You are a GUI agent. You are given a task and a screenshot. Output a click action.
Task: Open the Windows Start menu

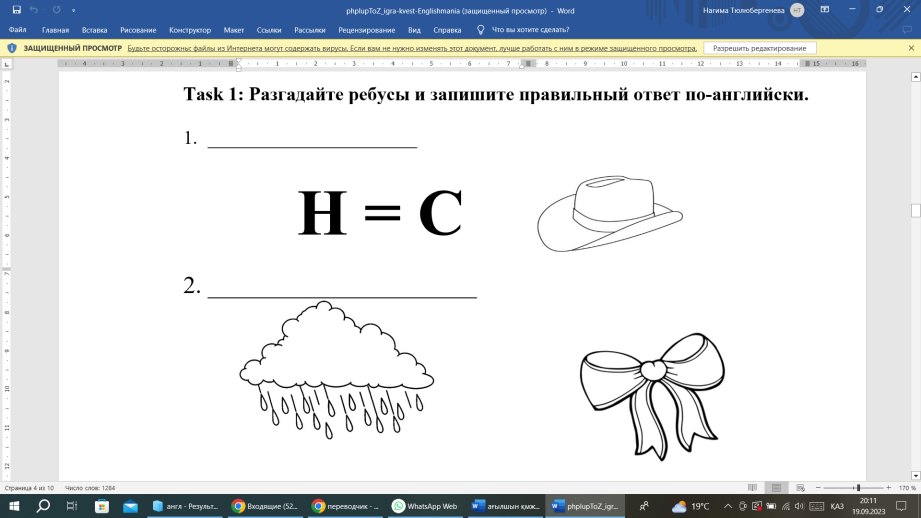(14, 506)
